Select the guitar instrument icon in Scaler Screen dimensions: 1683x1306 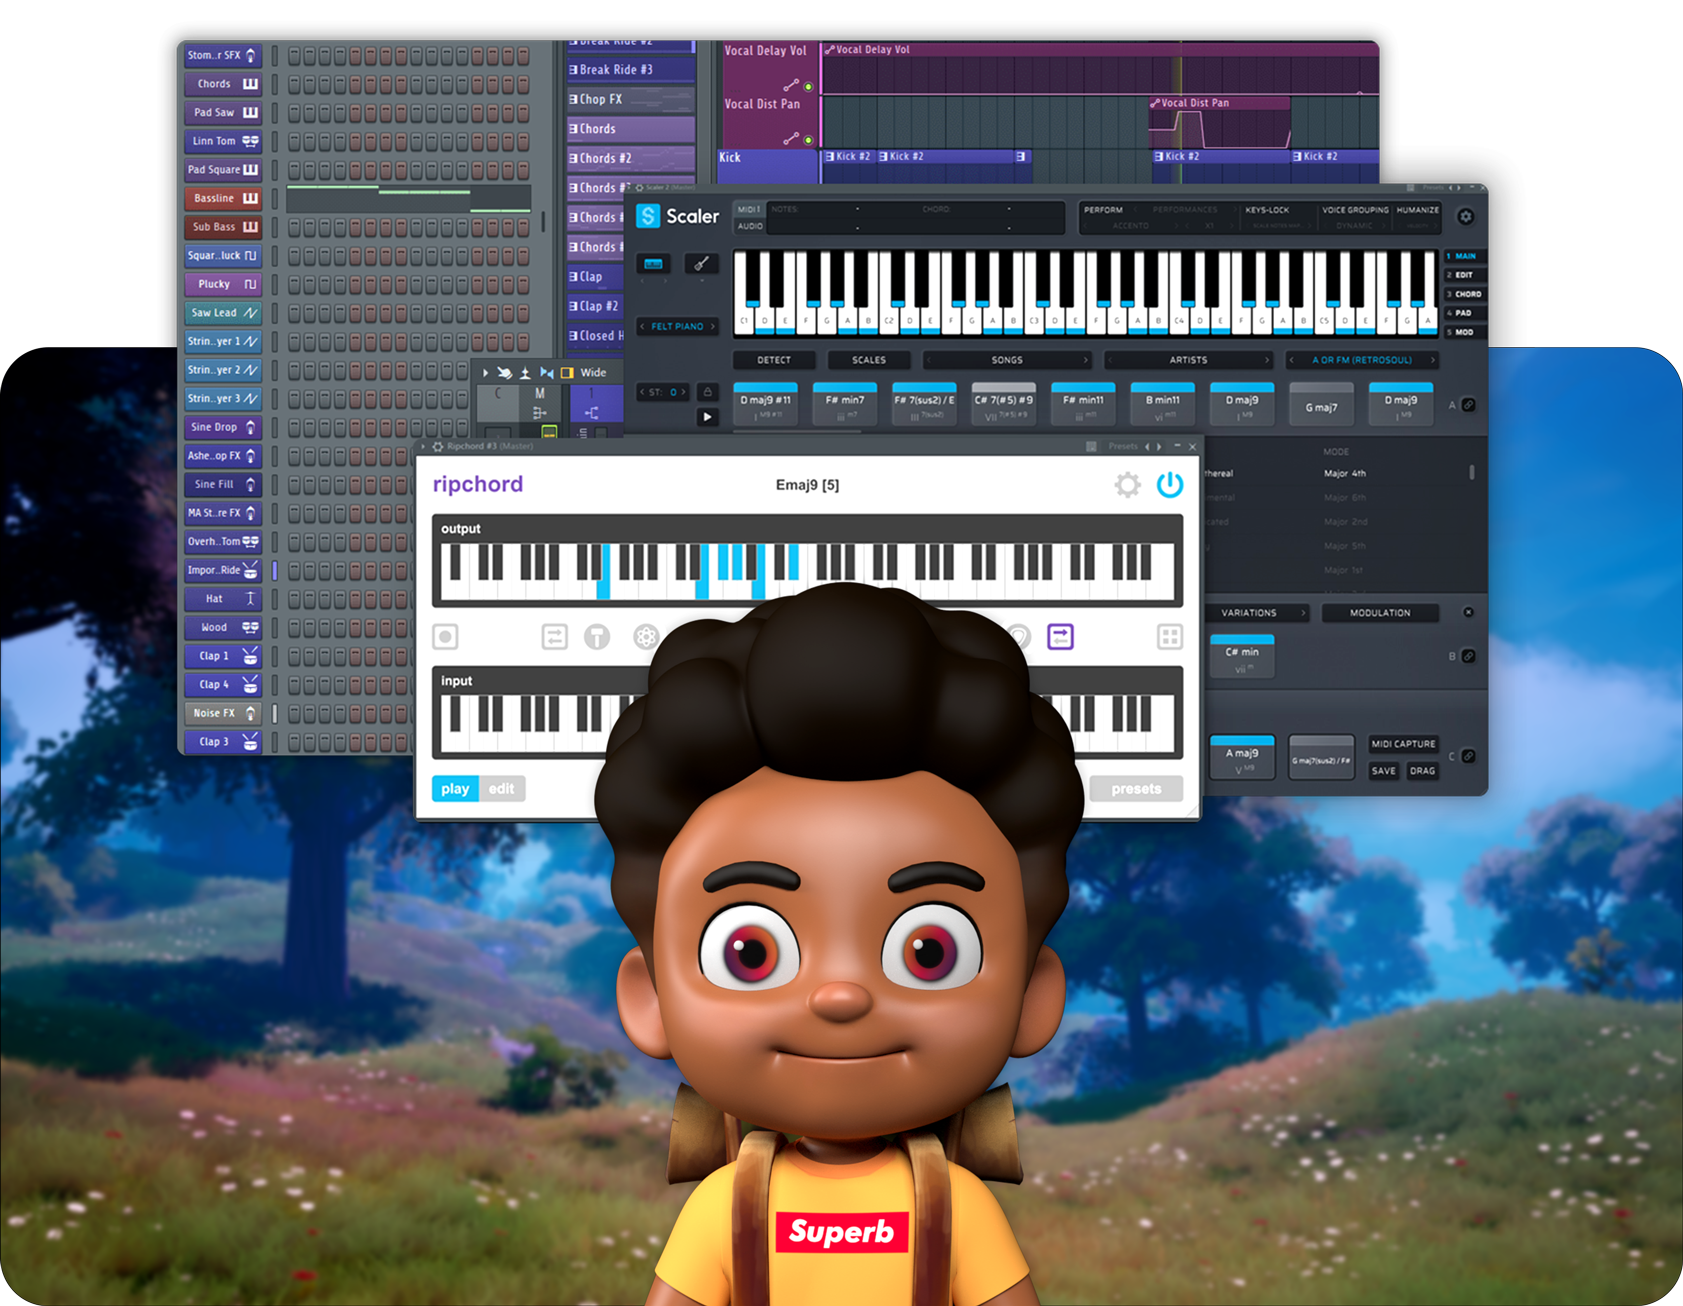pos(701,264)
